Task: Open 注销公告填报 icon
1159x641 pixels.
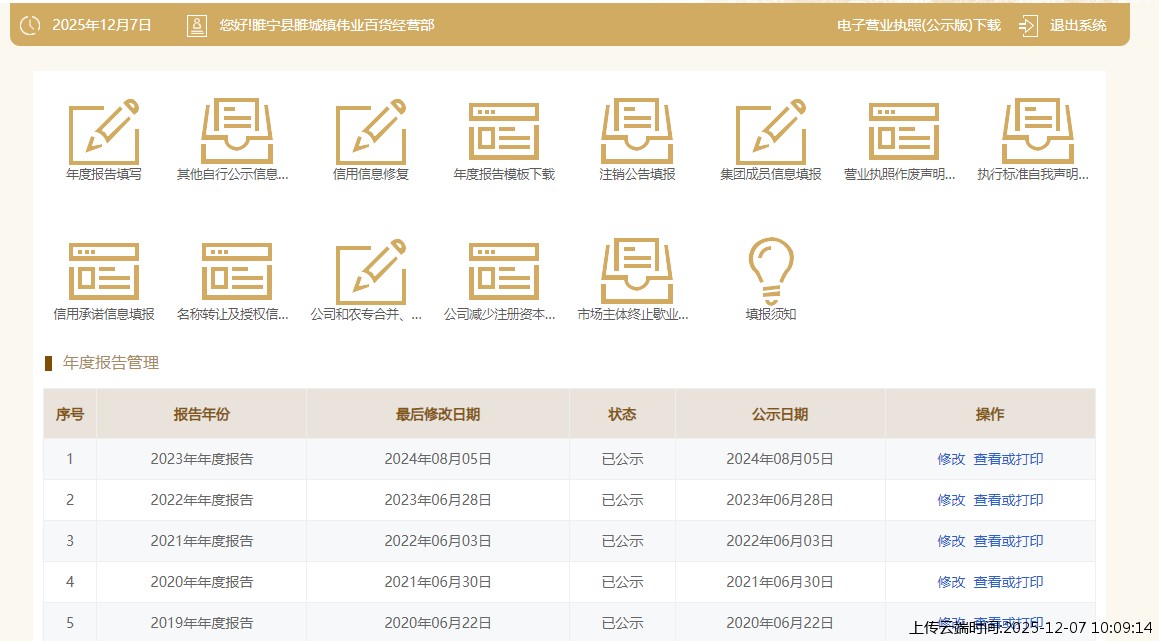Action: pos(637,133)
